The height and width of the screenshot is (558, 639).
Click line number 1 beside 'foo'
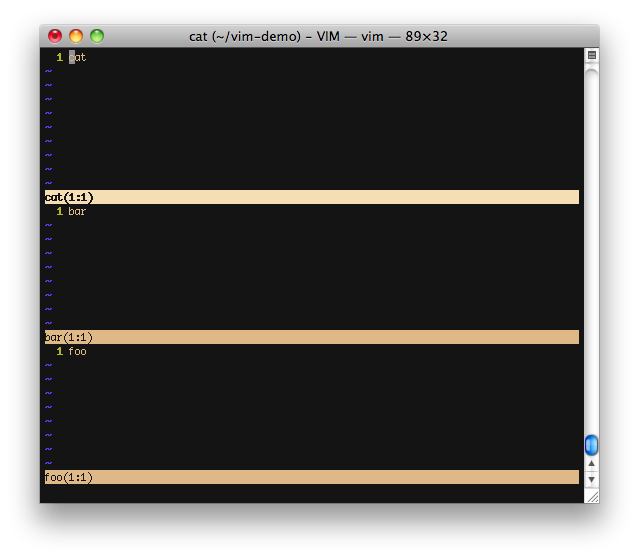pos(59,351)
